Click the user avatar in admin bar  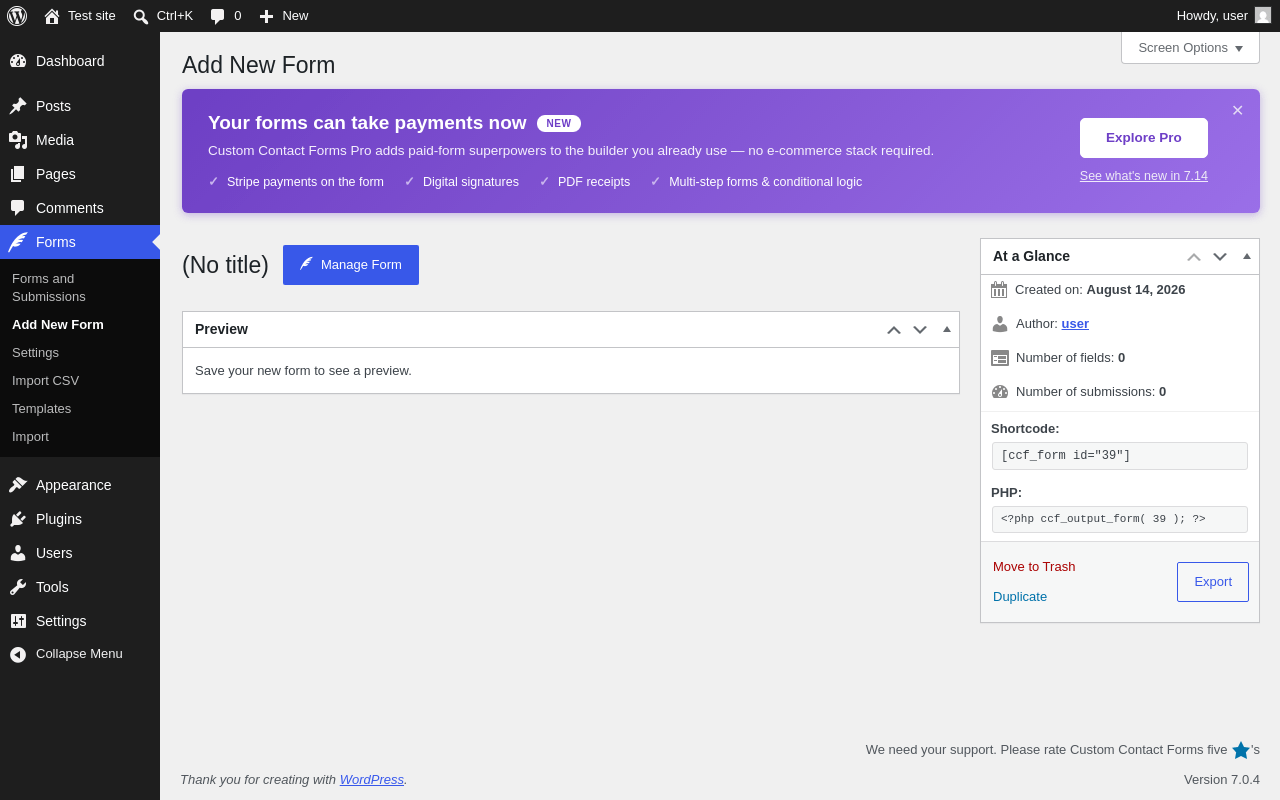click(x=1263, y=15)
